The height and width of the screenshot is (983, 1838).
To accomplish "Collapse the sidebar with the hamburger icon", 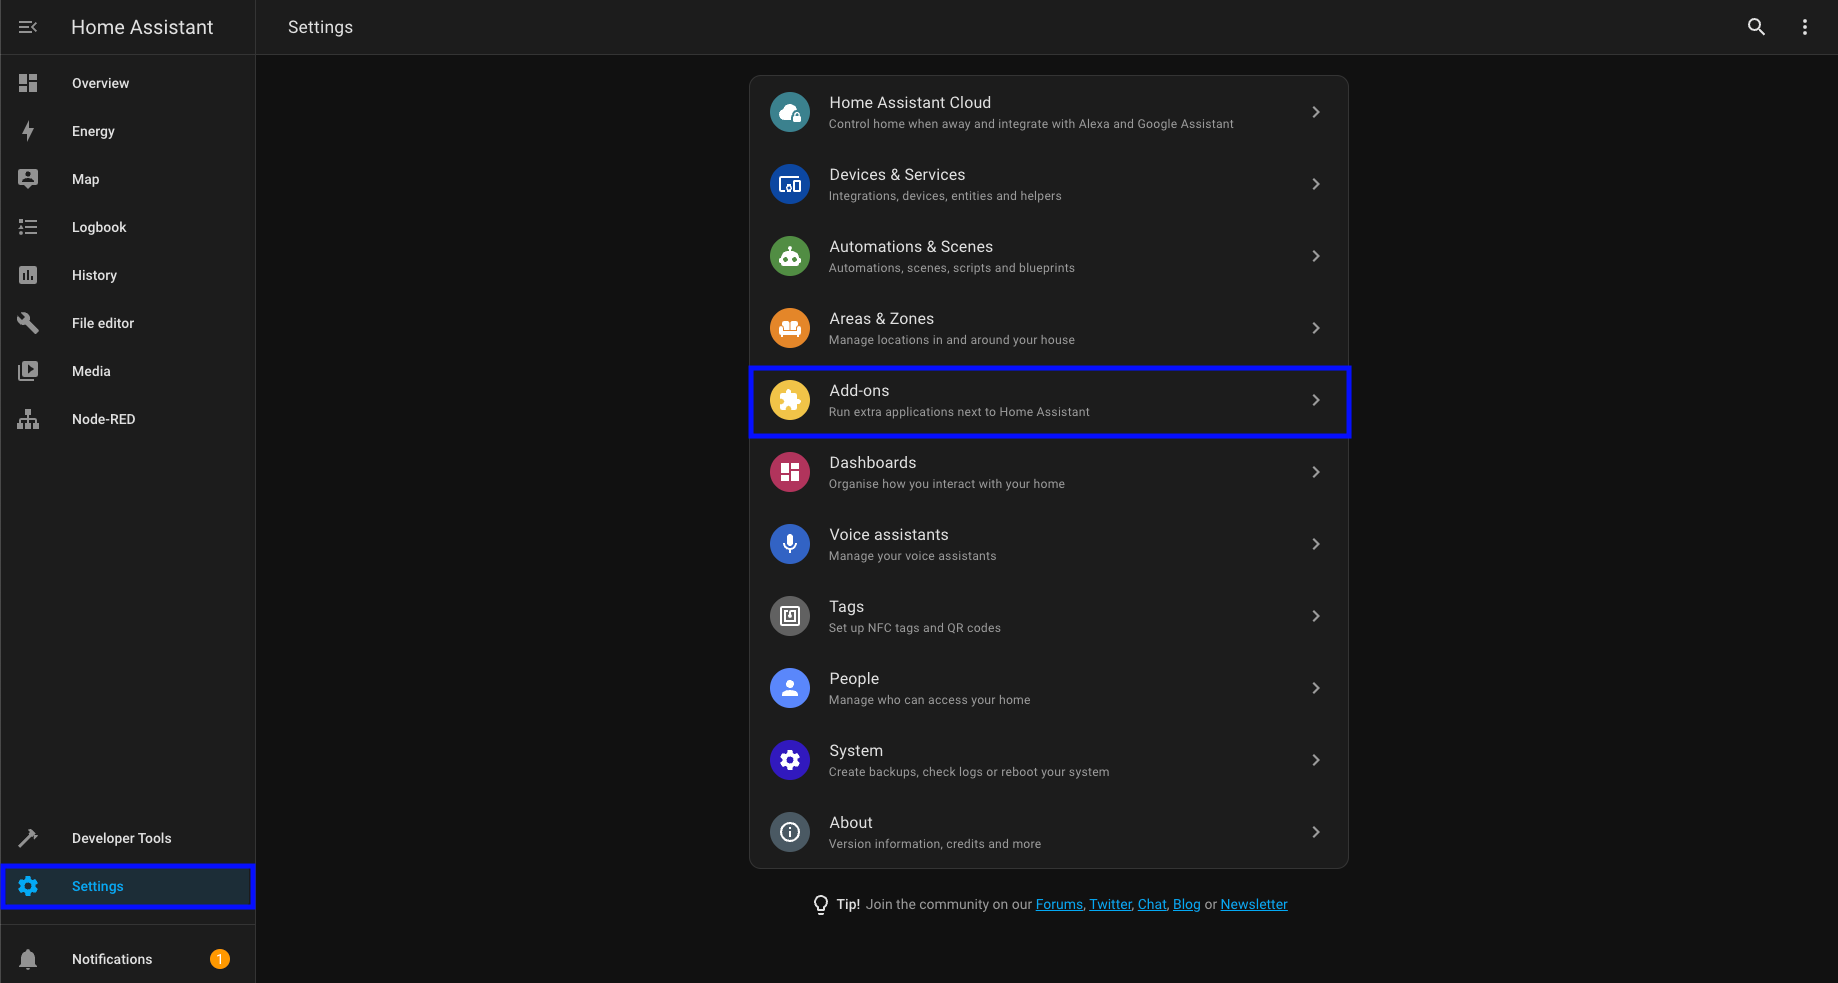I will [28, 27].
